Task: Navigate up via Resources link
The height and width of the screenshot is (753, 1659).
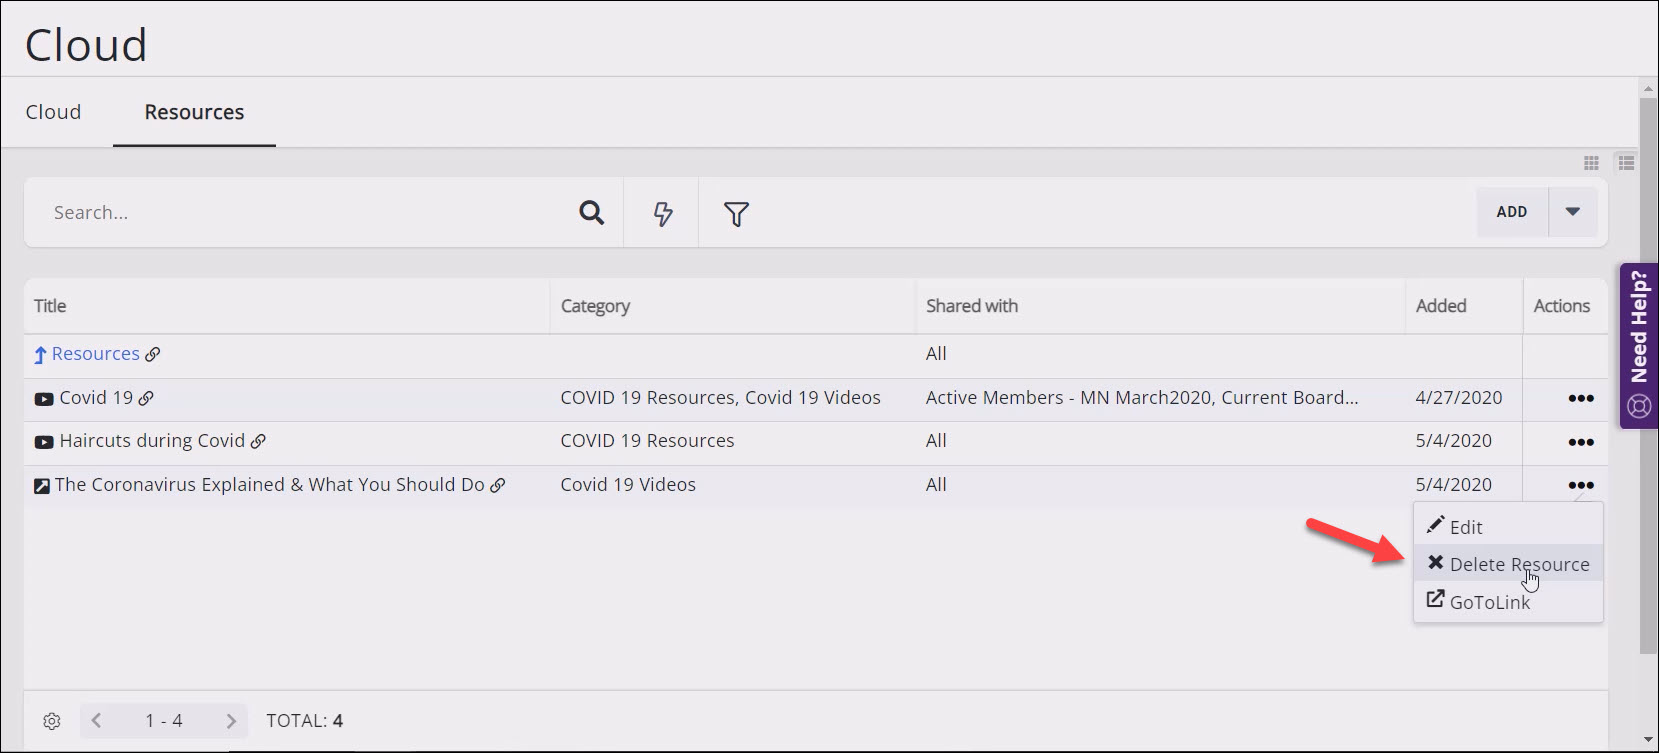Action: (95, 354)
